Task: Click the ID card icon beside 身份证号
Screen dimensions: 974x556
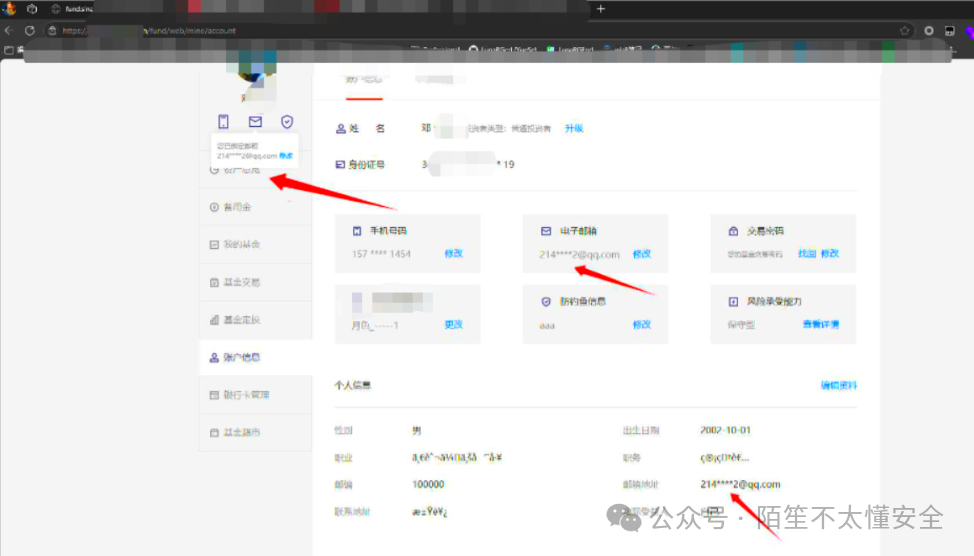Action: coord(340,165)
